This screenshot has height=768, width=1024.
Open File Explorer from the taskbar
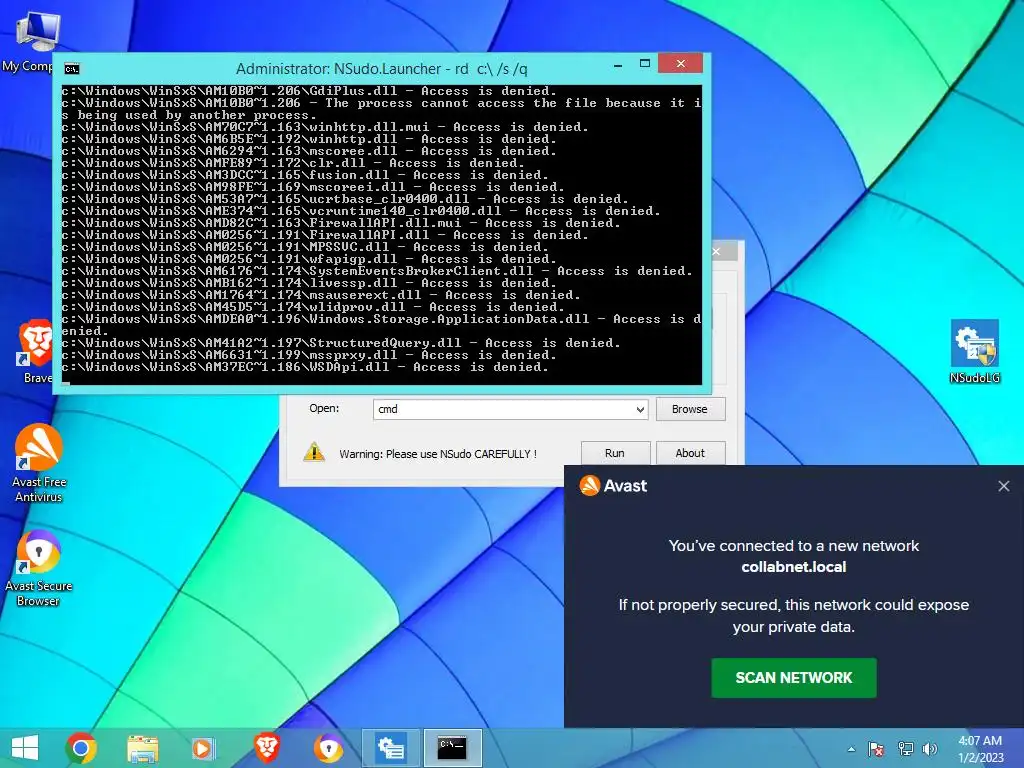(x=142, y=748)
